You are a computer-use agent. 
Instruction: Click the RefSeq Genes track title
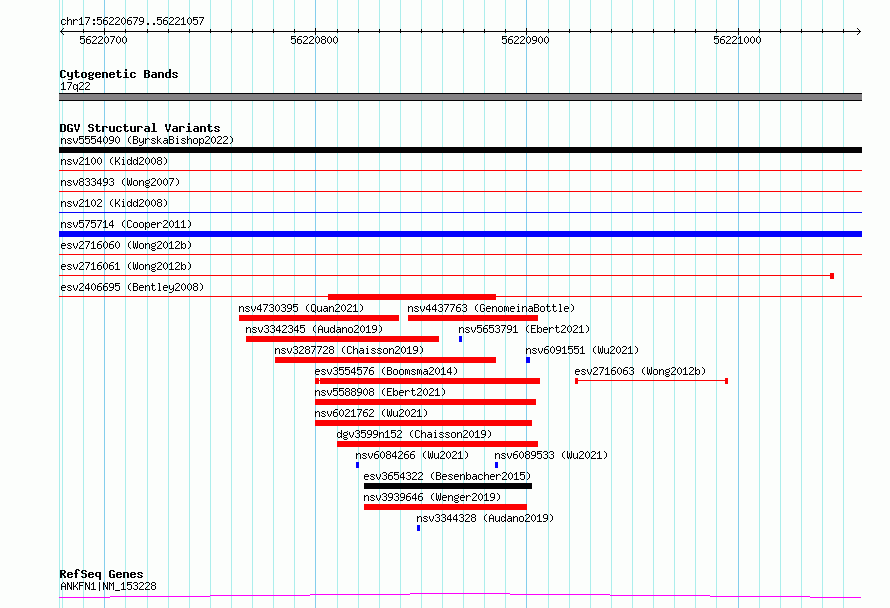[x=101, y=575]
